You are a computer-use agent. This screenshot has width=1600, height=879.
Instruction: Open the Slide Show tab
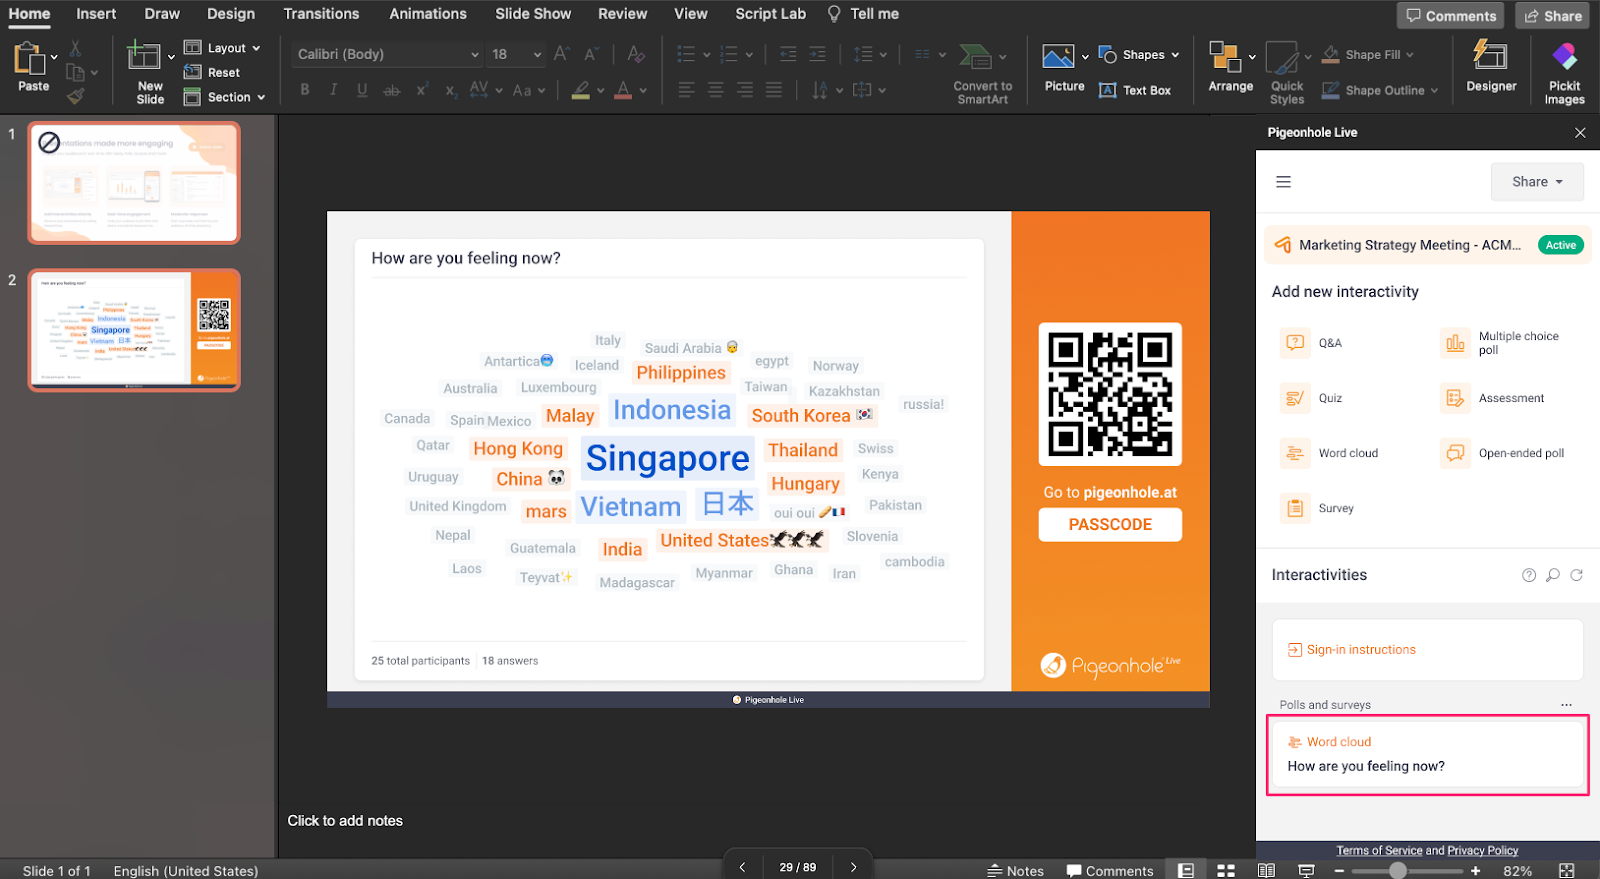533,14
